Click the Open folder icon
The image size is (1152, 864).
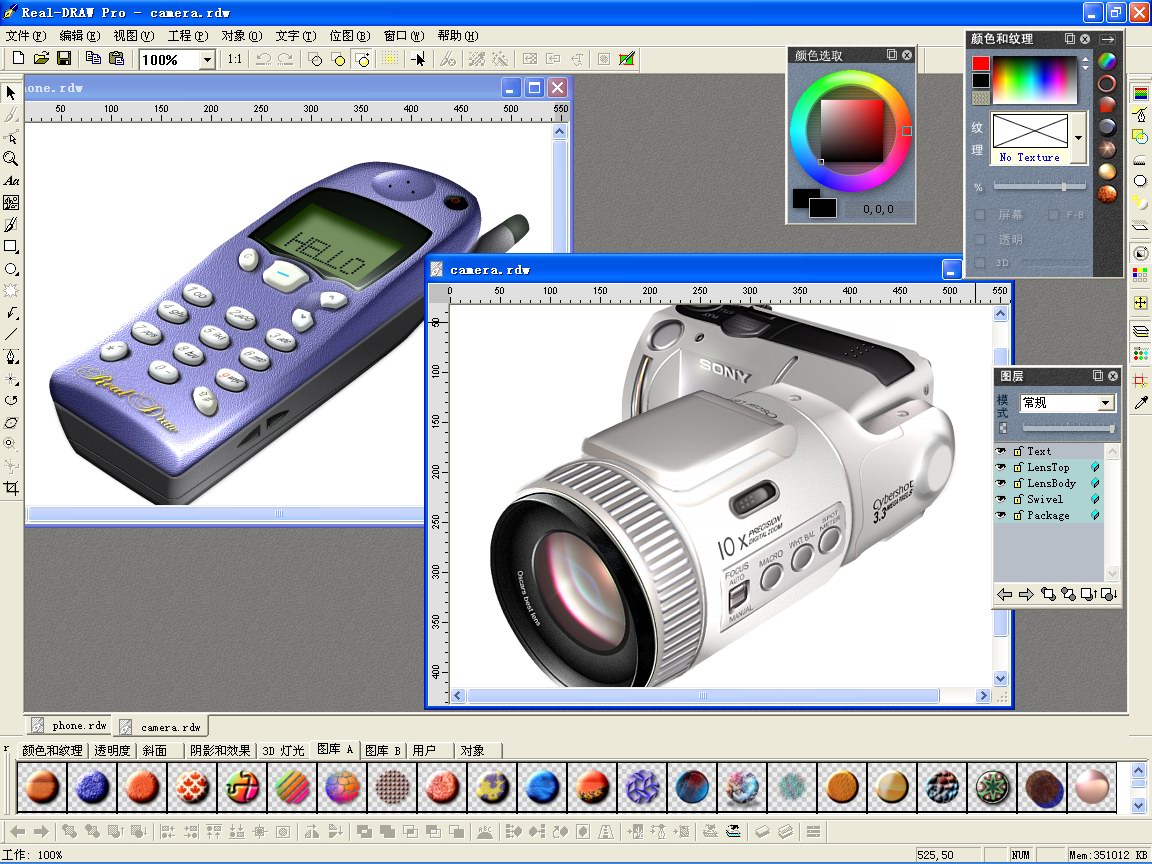[41, 59]
